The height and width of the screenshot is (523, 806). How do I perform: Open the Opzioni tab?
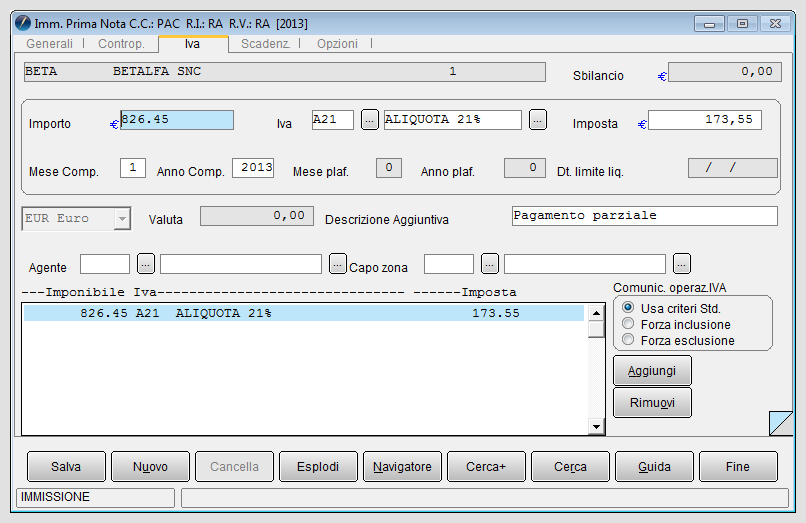(x=337, y=44)
